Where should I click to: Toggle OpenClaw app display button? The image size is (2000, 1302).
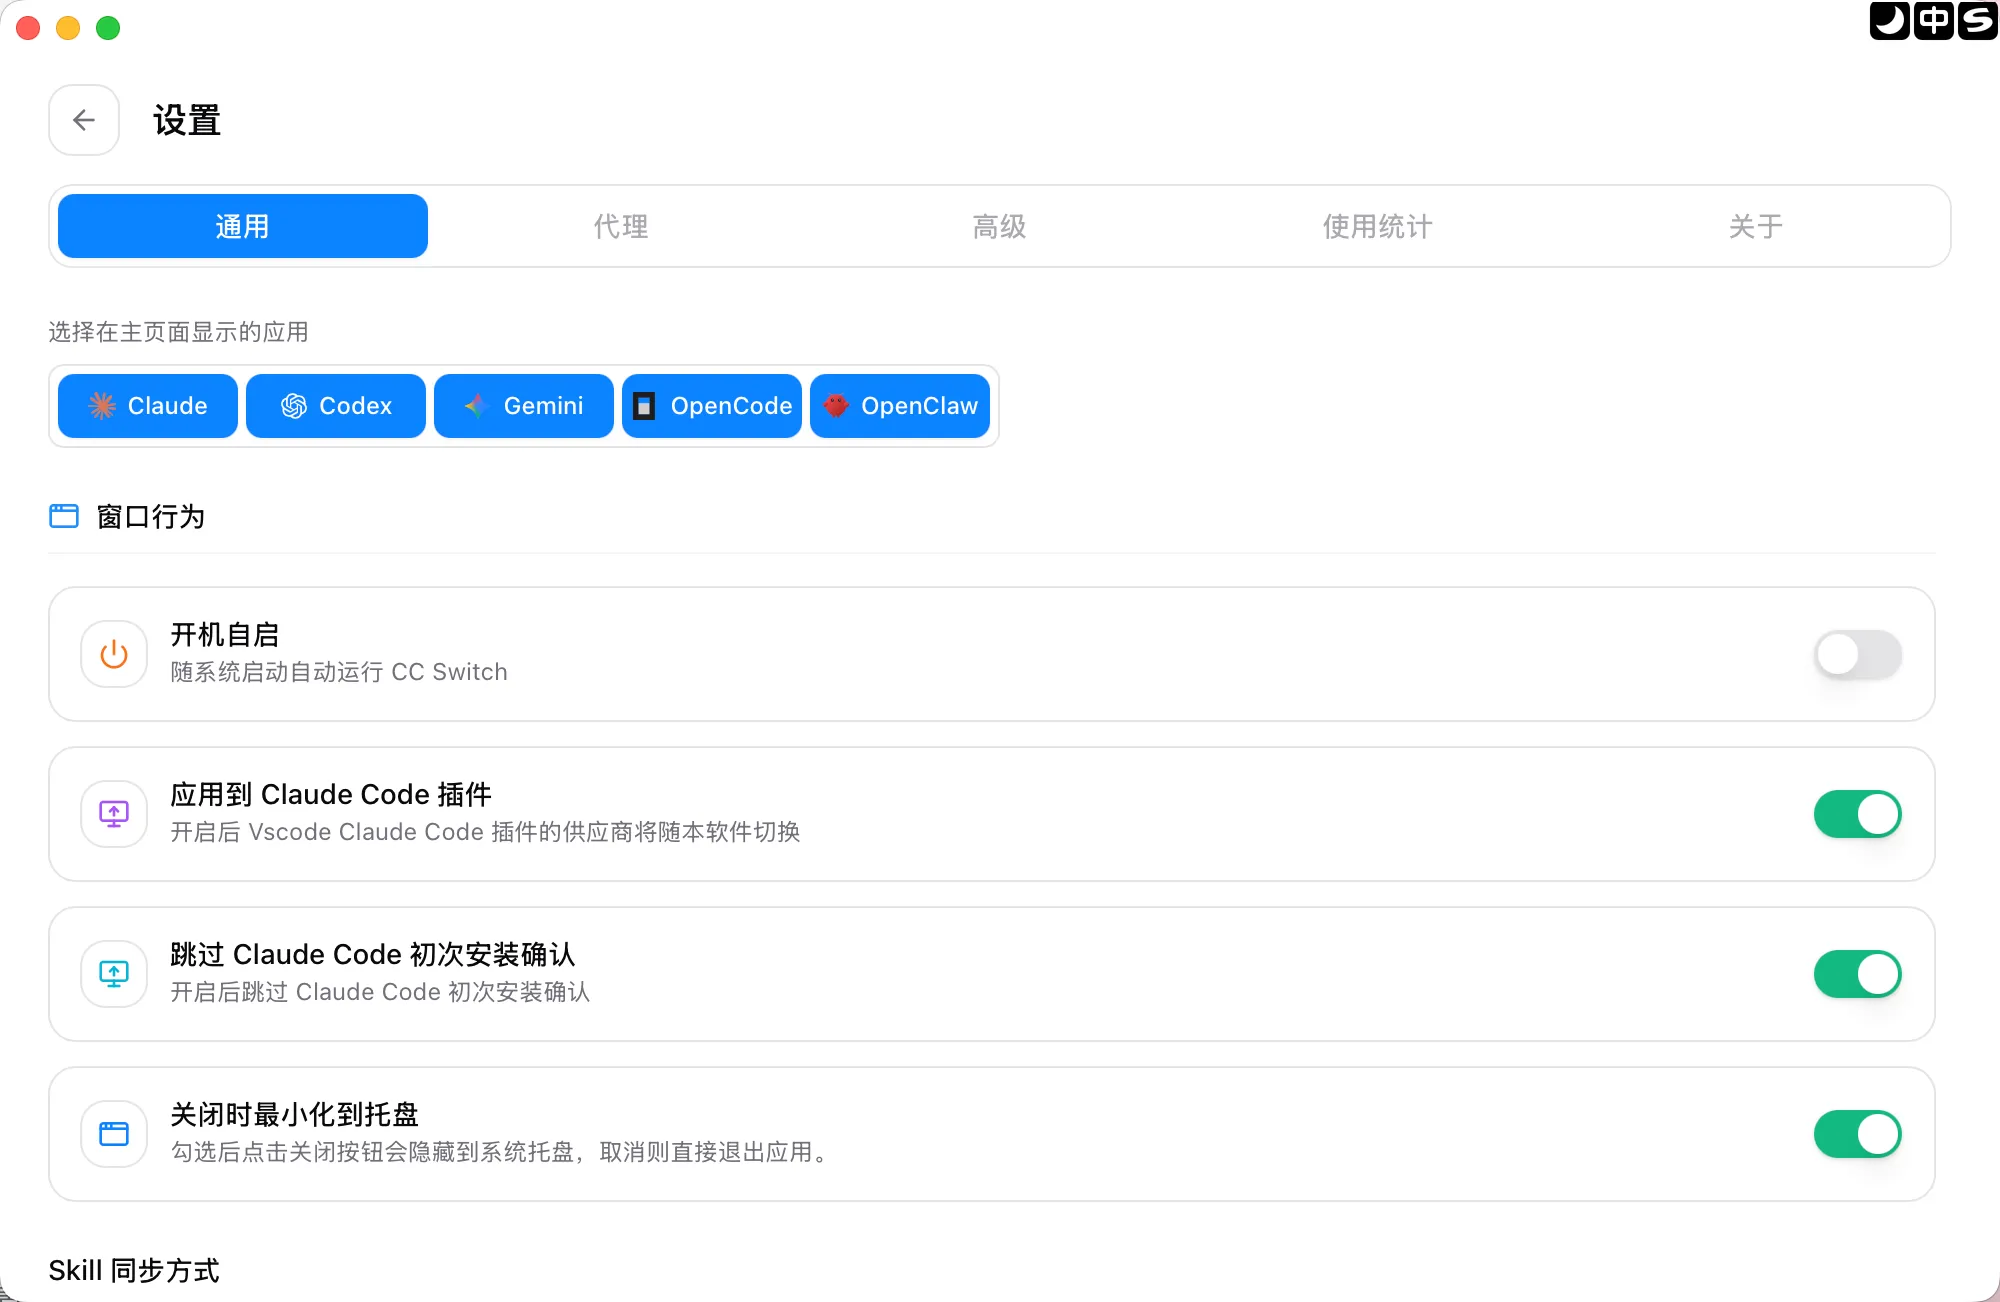pos(900,406)
